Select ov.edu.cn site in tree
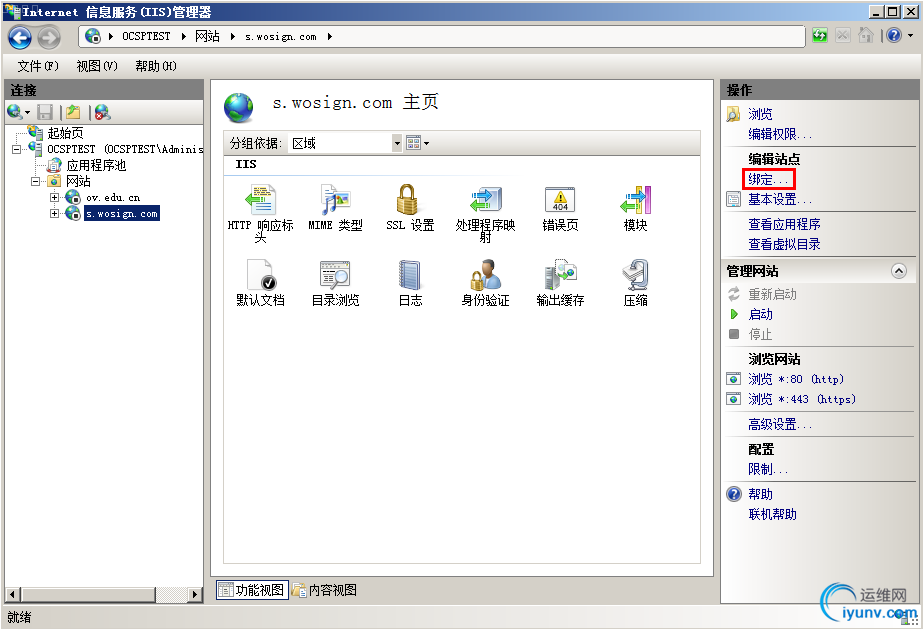 113,197
